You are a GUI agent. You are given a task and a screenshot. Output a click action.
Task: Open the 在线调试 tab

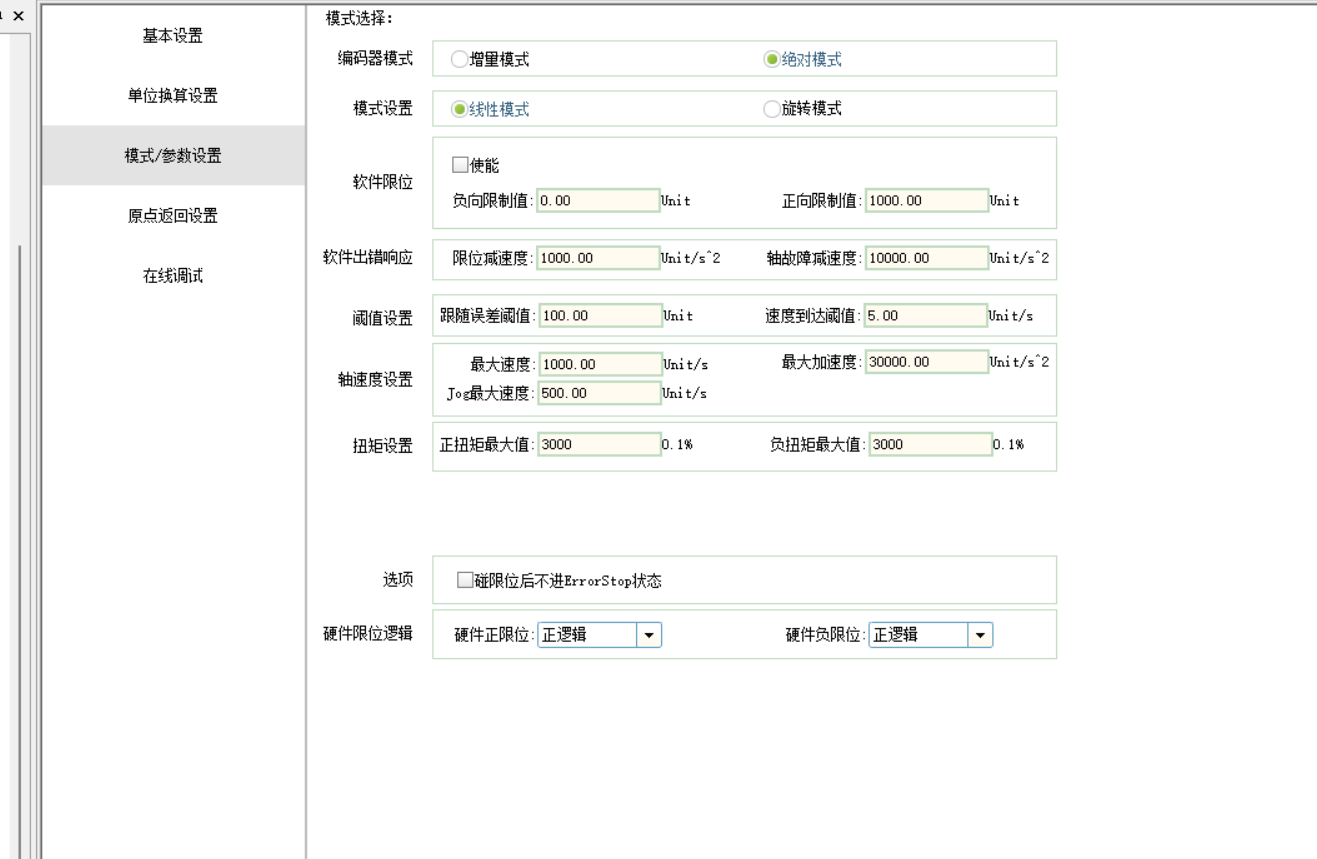pos(173,276)
